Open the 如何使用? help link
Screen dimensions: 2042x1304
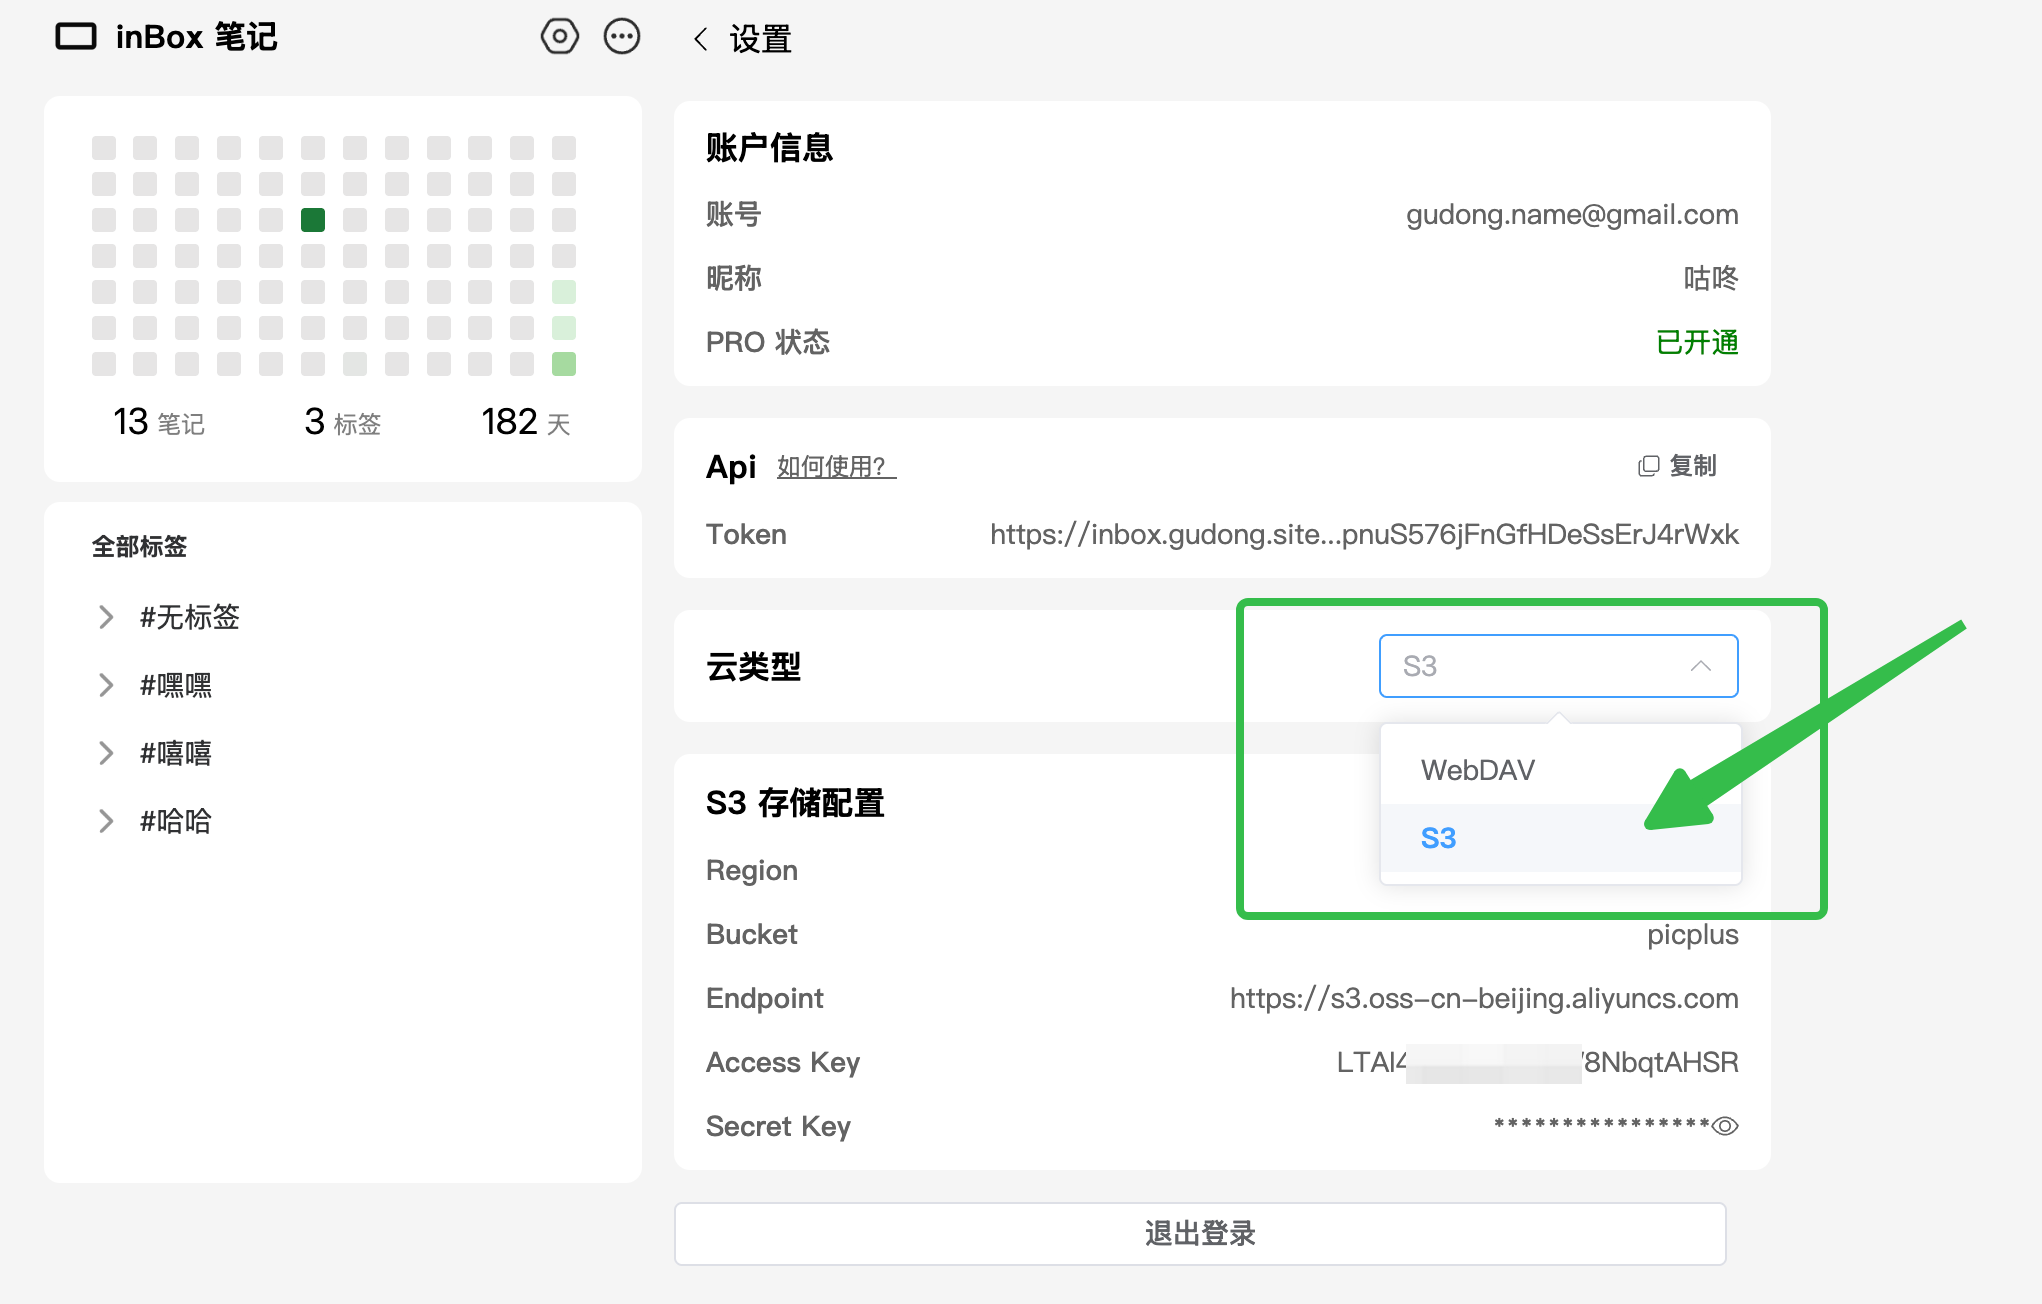tap(836, 467)
